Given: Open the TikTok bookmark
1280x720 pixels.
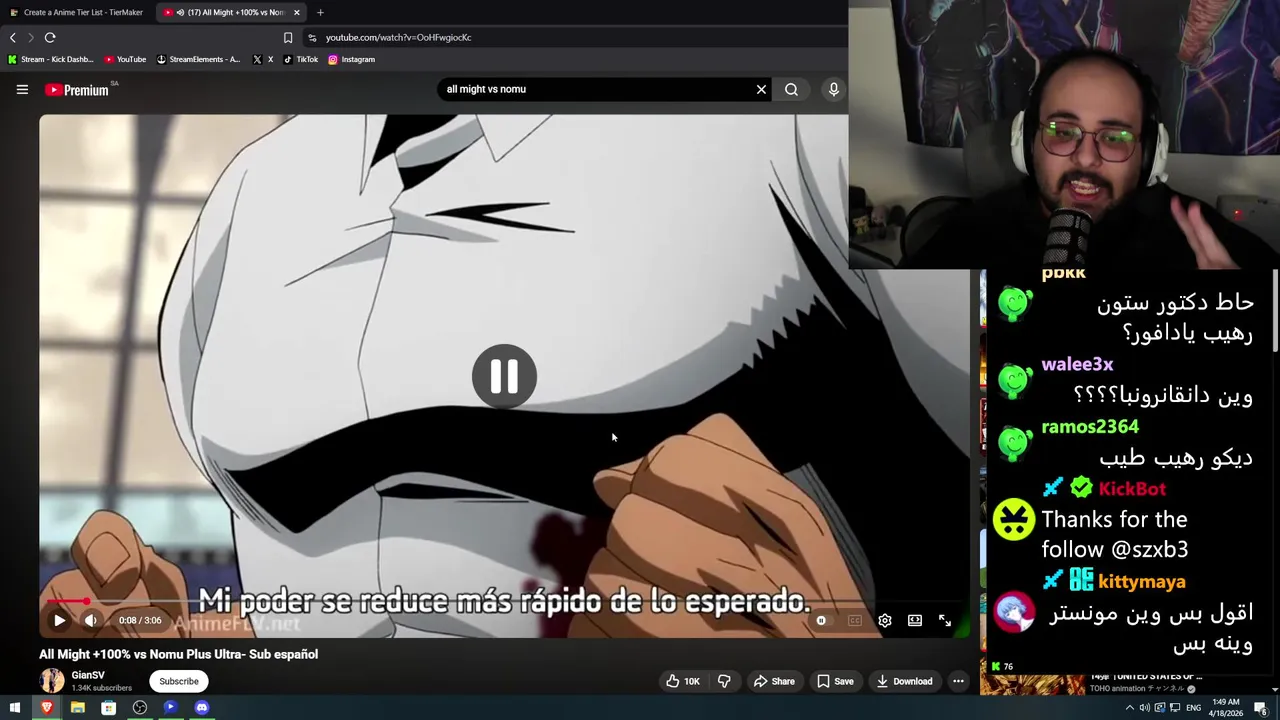Looking at the screenshot, I should [300, 59].
